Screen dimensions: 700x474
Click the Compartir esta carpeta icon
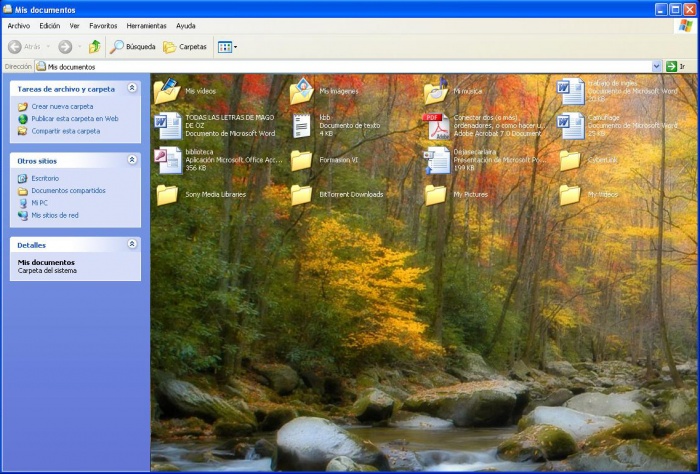click(22, 131)
